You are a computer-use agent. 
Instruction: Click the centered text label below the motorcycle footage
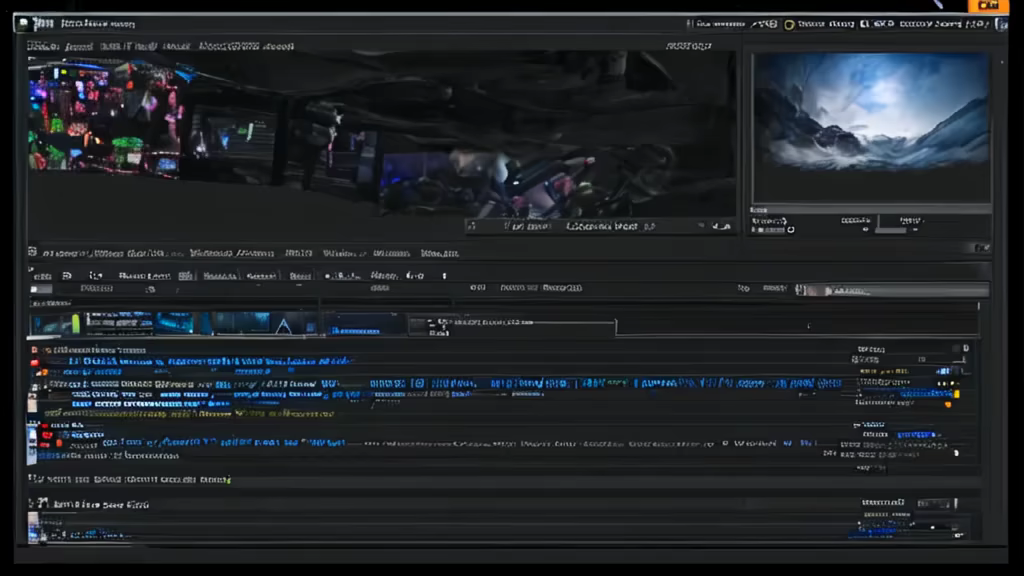point(602,227)
